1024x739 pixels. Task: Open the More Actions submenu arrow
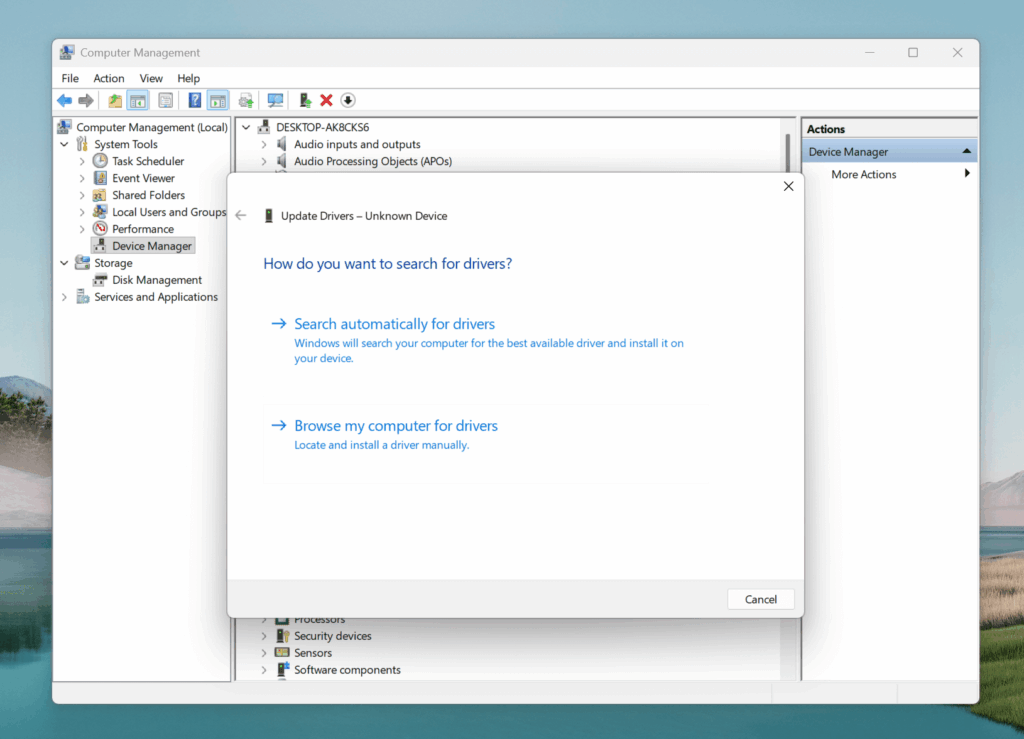pyautogui.click(x=967, y=174)
